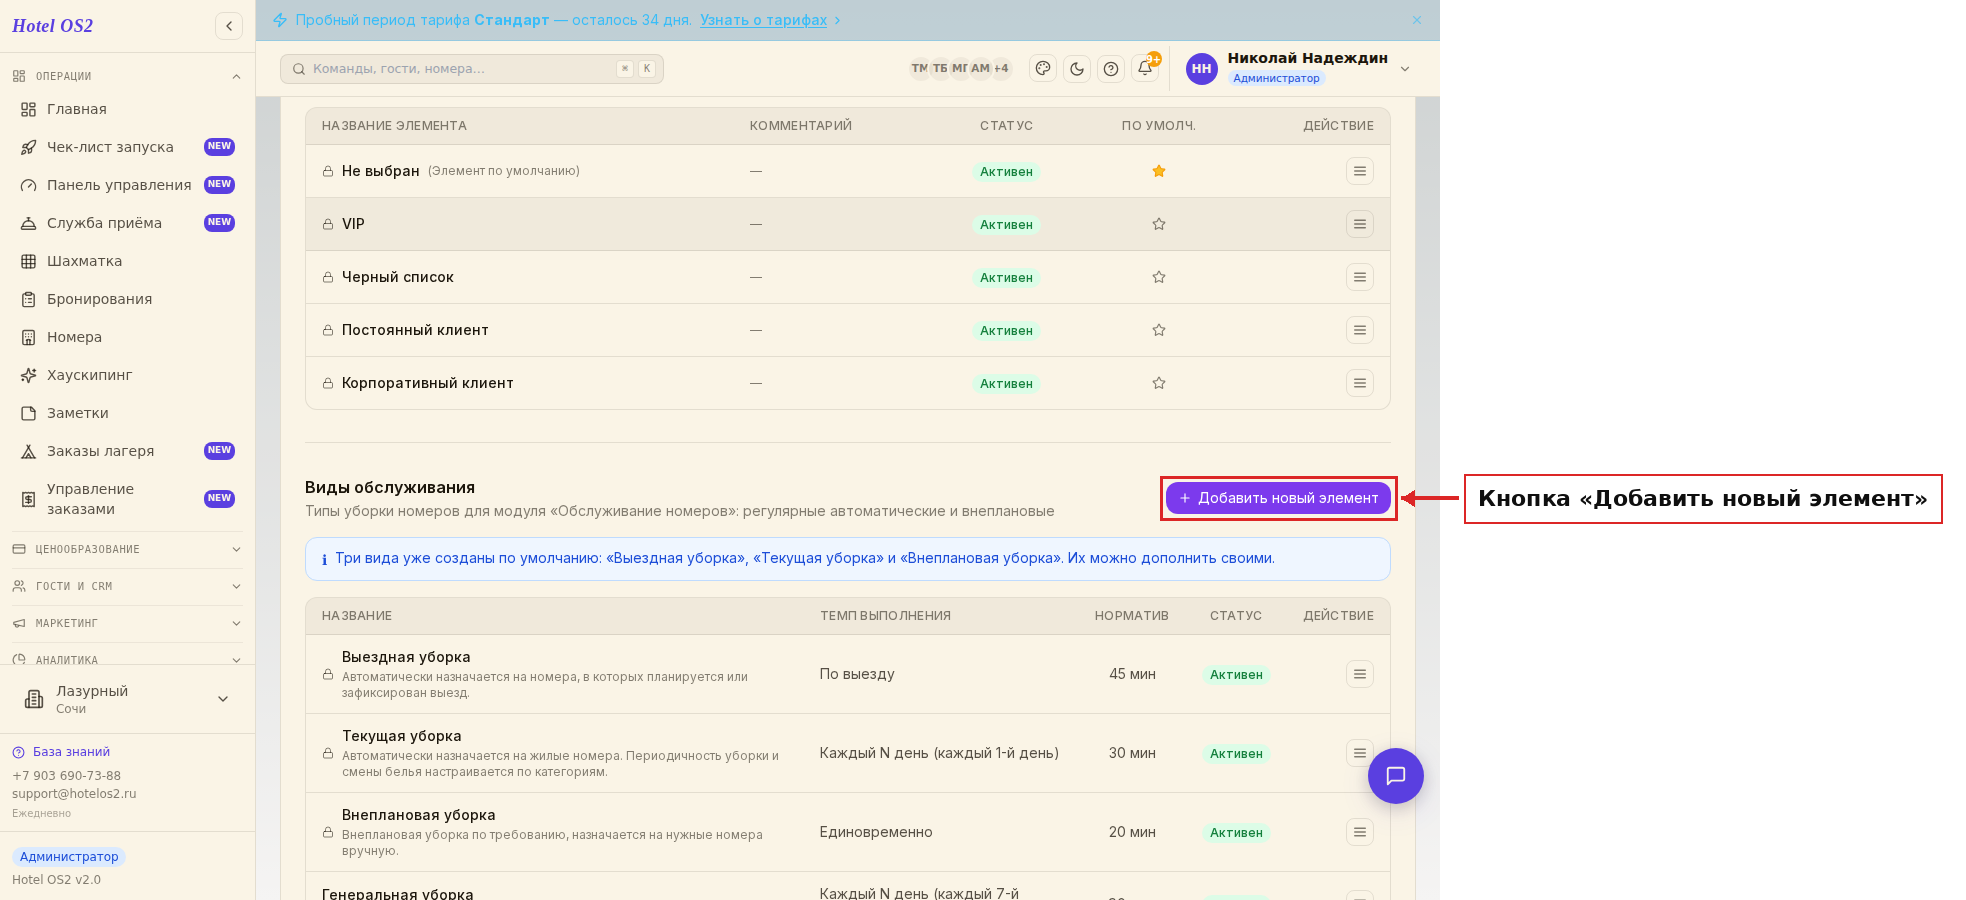Set VIP as default with star
This screenshot has width=1966, height=900.
[x=1159, y=224]
